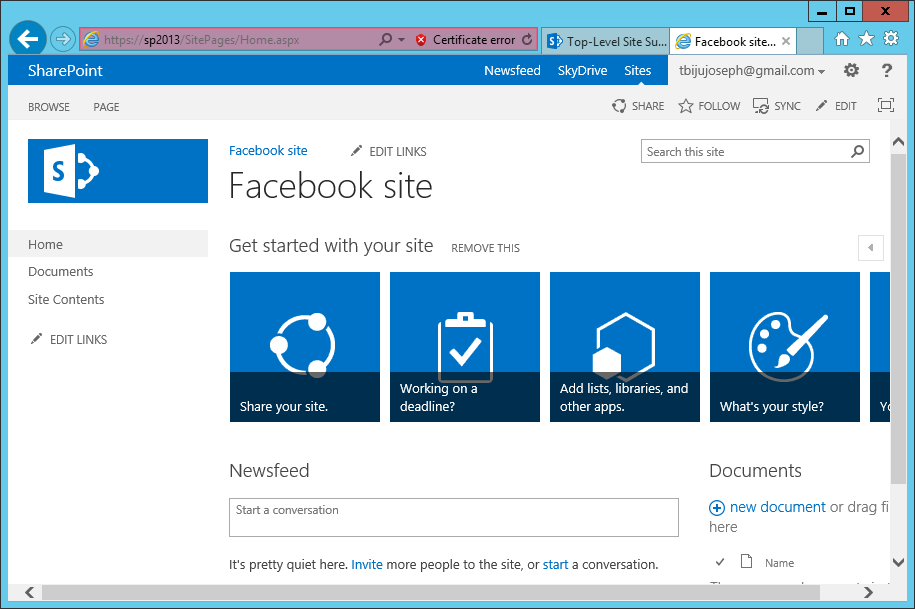The image size is (915, 609).
Task: Open Site Contents in left navigation
Action: (66, 300)
